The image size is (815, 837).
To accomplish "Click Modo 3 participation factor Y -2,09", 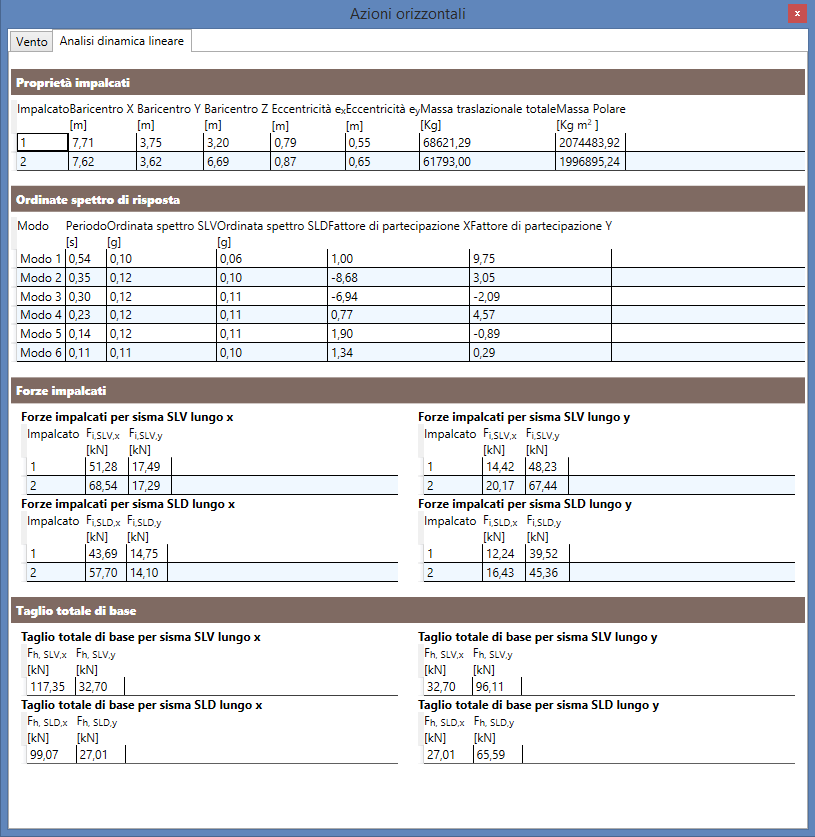I will [540, 297].
